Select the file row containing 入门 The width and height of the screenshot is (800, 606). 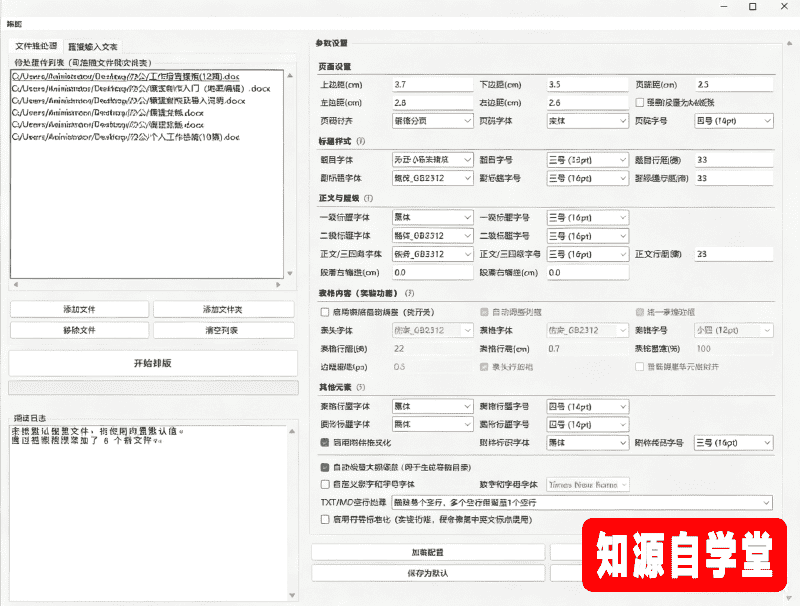point(146,88)
